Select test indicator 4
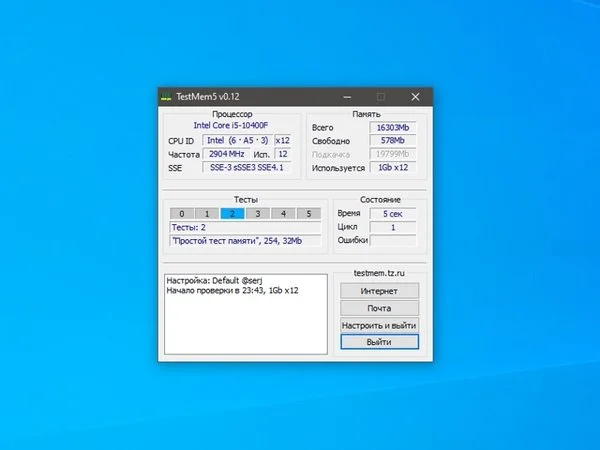600x450 pixels. (x=283, y=214)
